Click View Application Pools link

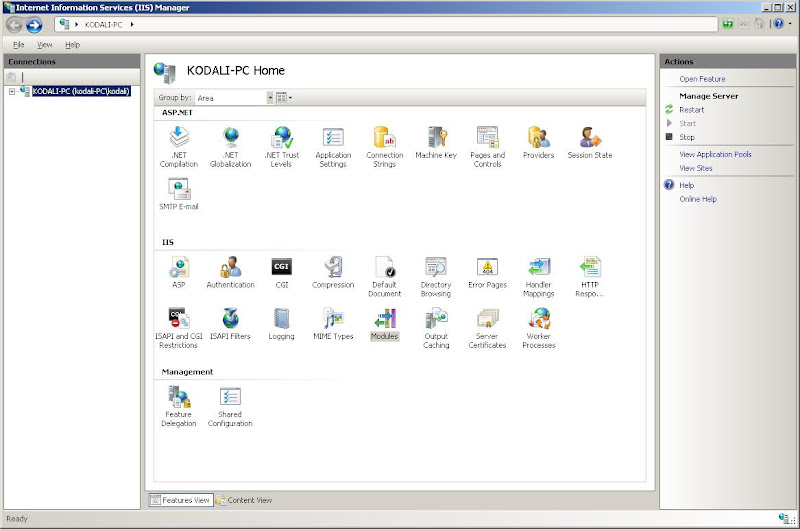(715, 154)
